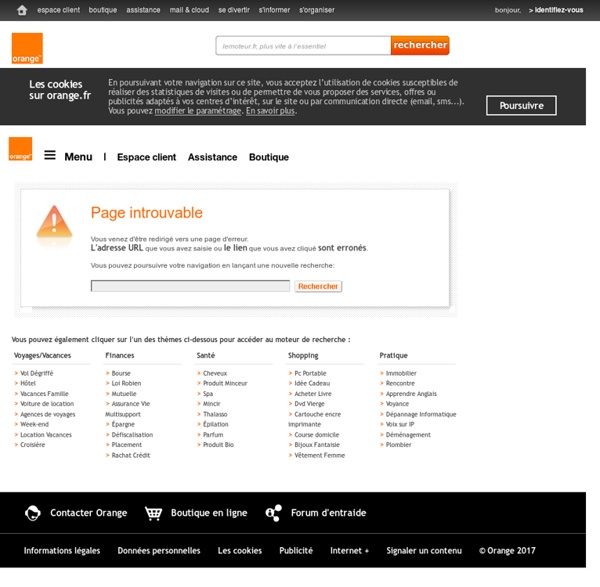This screenshot has height=587, width=600.
Task: Open Bourse link
Action: tap(121, 373)
